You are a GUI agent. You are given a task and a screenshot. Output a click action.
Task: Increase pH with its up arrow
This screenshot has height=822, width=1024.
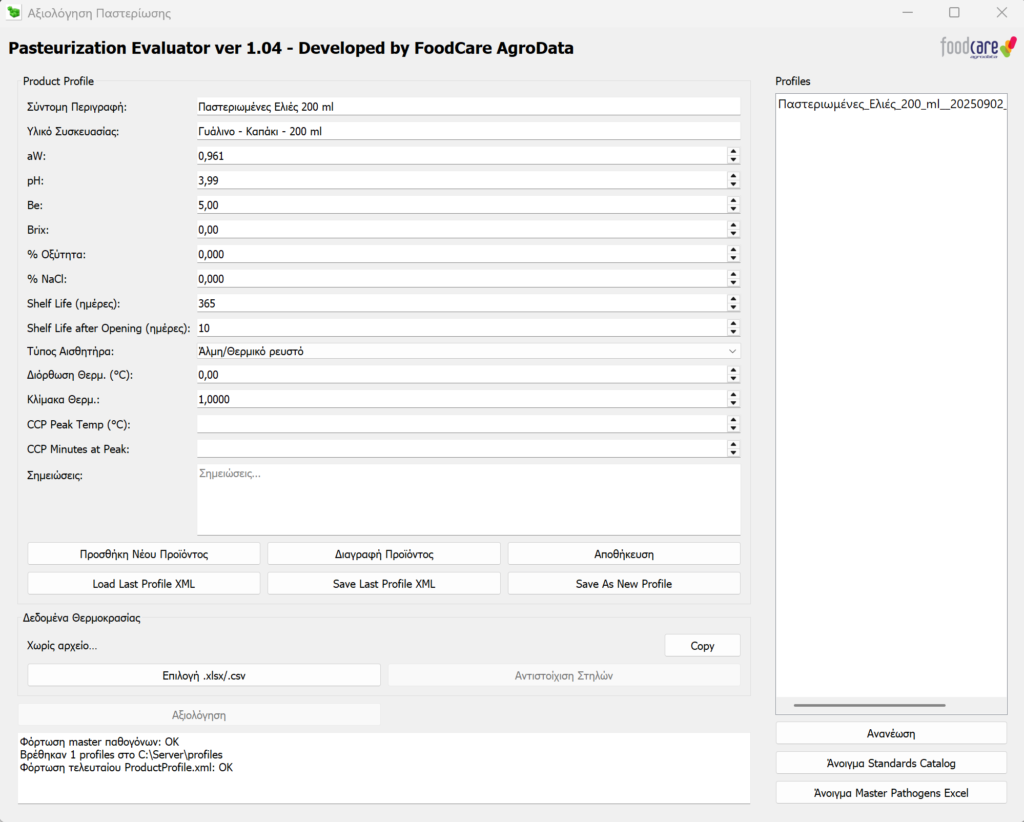[733, 176]
